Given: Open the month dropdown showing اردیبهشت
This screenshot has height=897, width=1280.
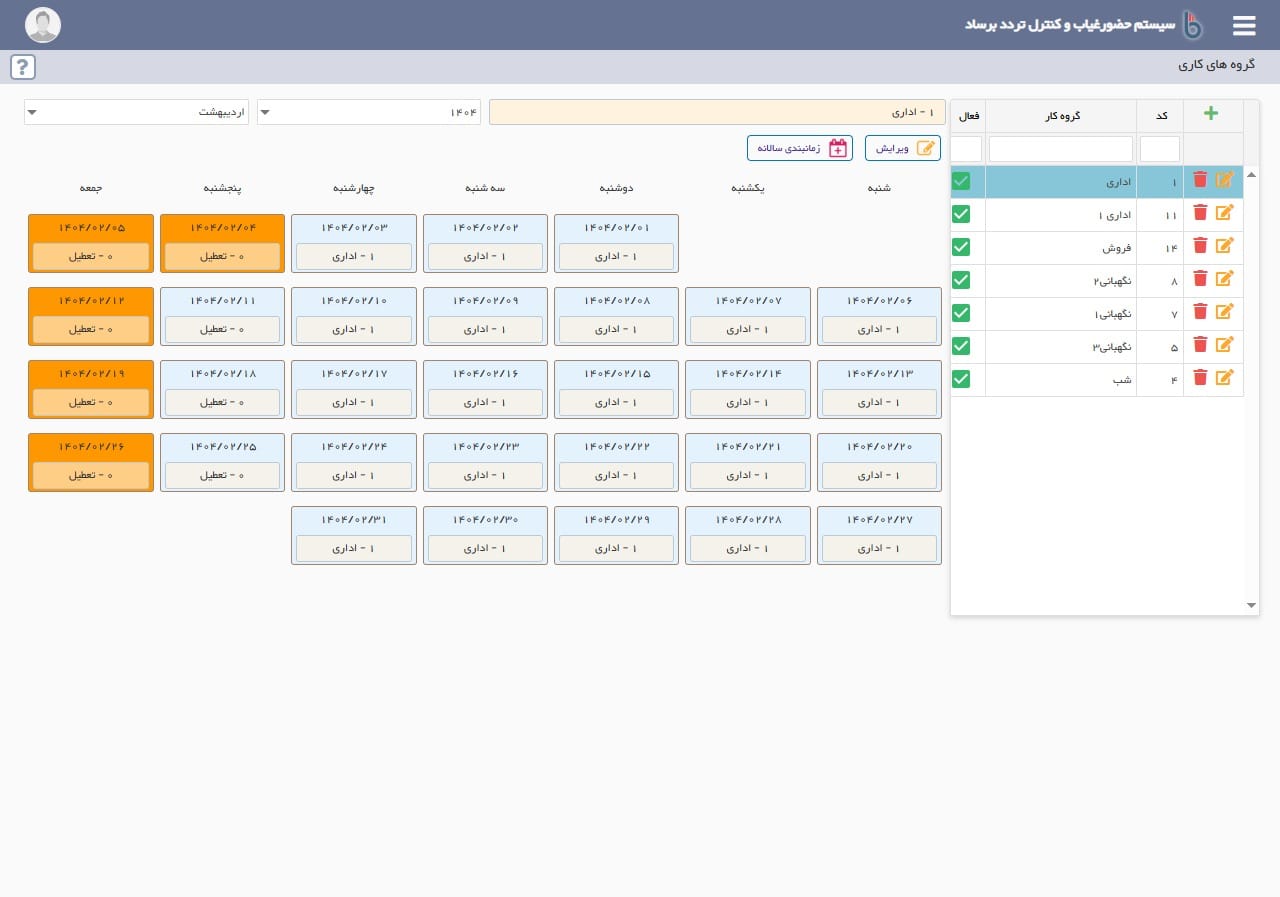Looking at the screenshot, I should [x=136, y=112].
